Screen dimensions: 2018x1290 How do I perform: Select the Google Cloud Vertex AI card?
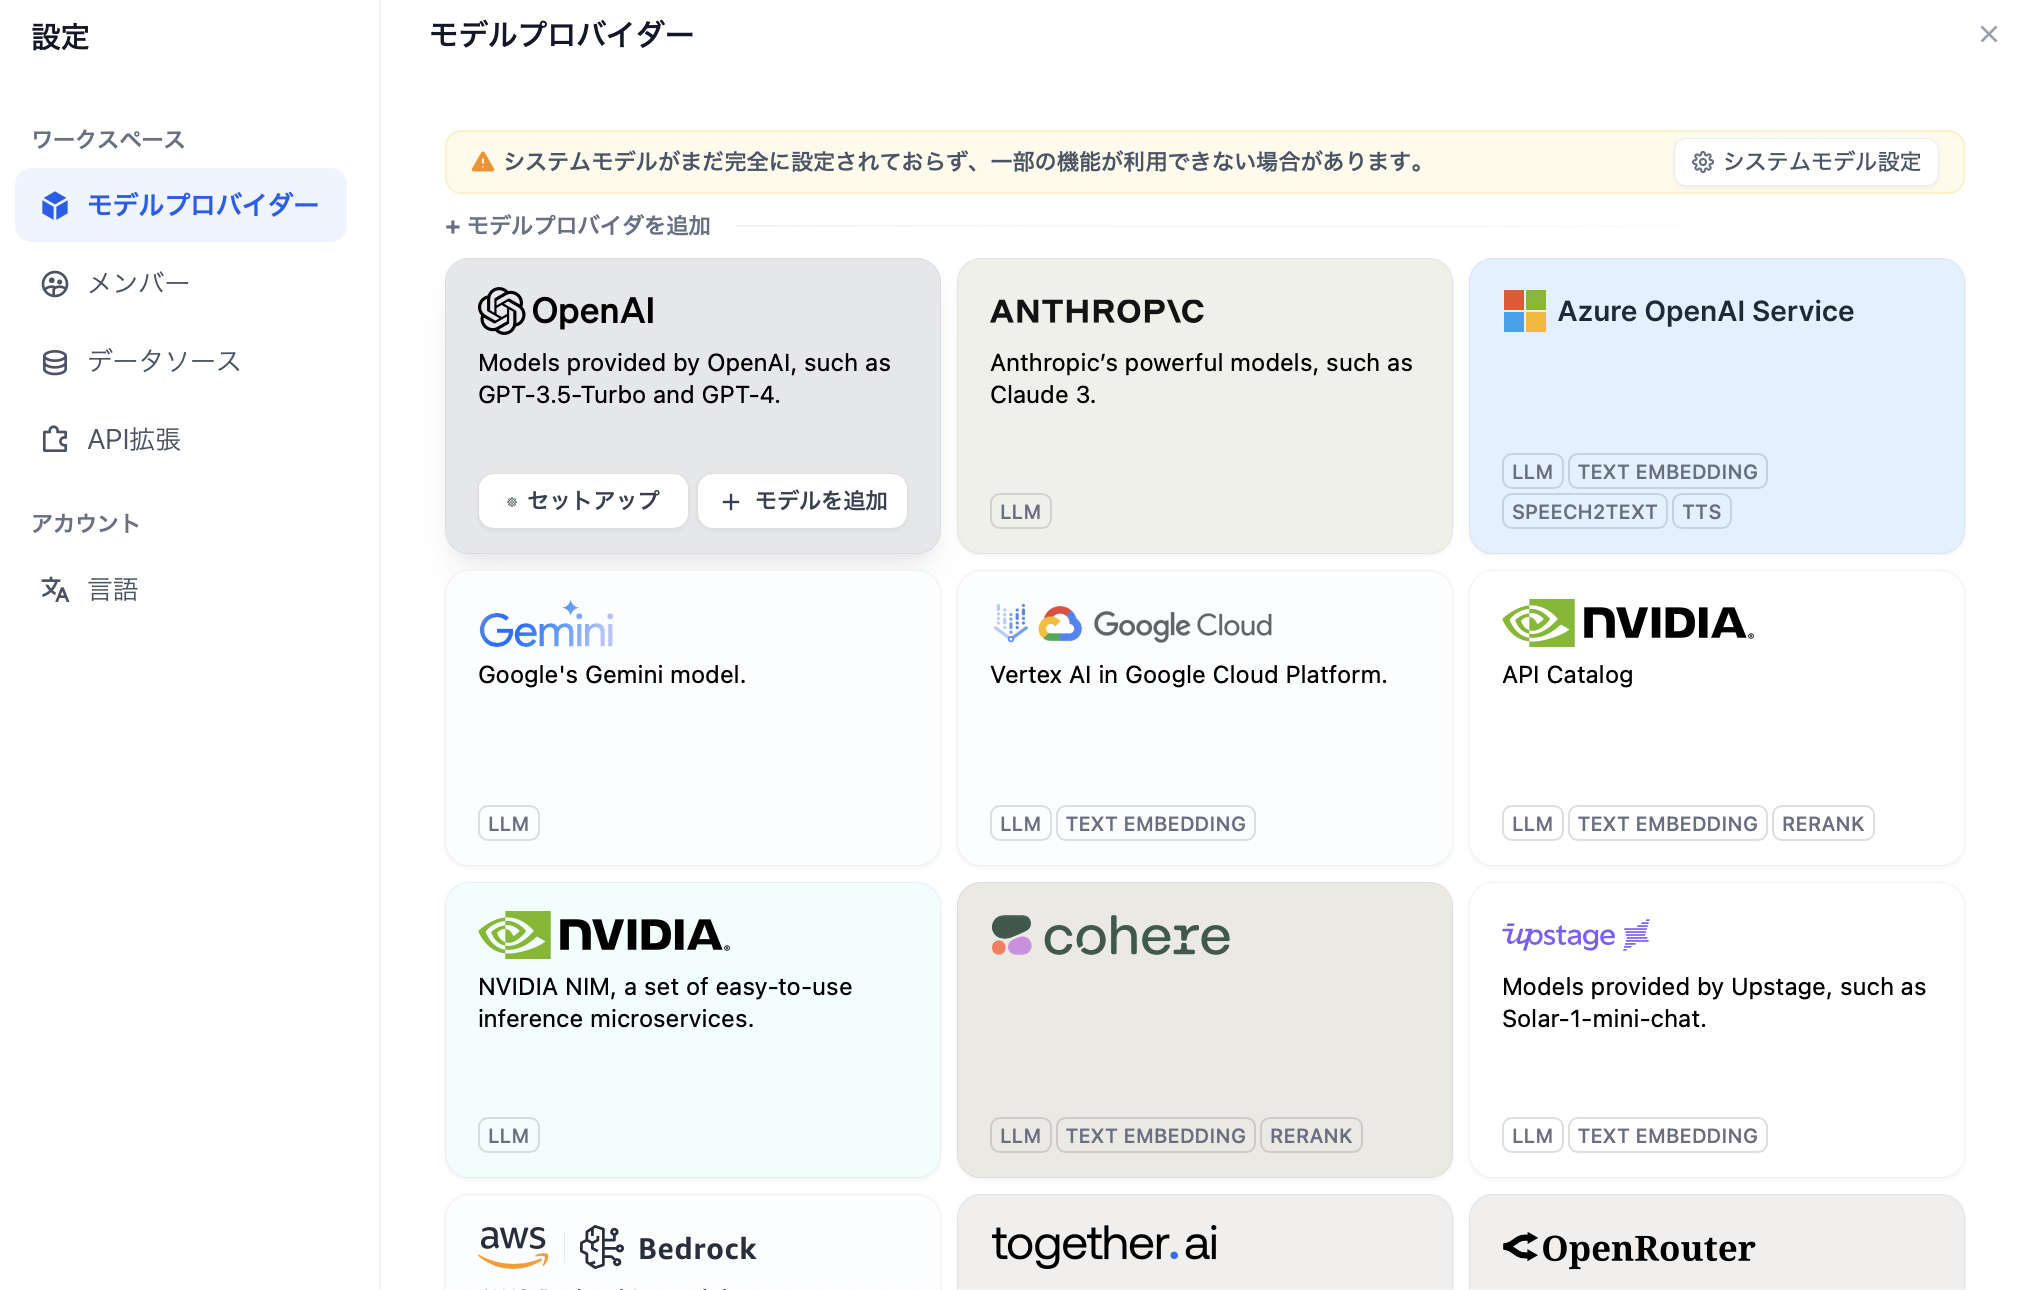pos(1204,717)
